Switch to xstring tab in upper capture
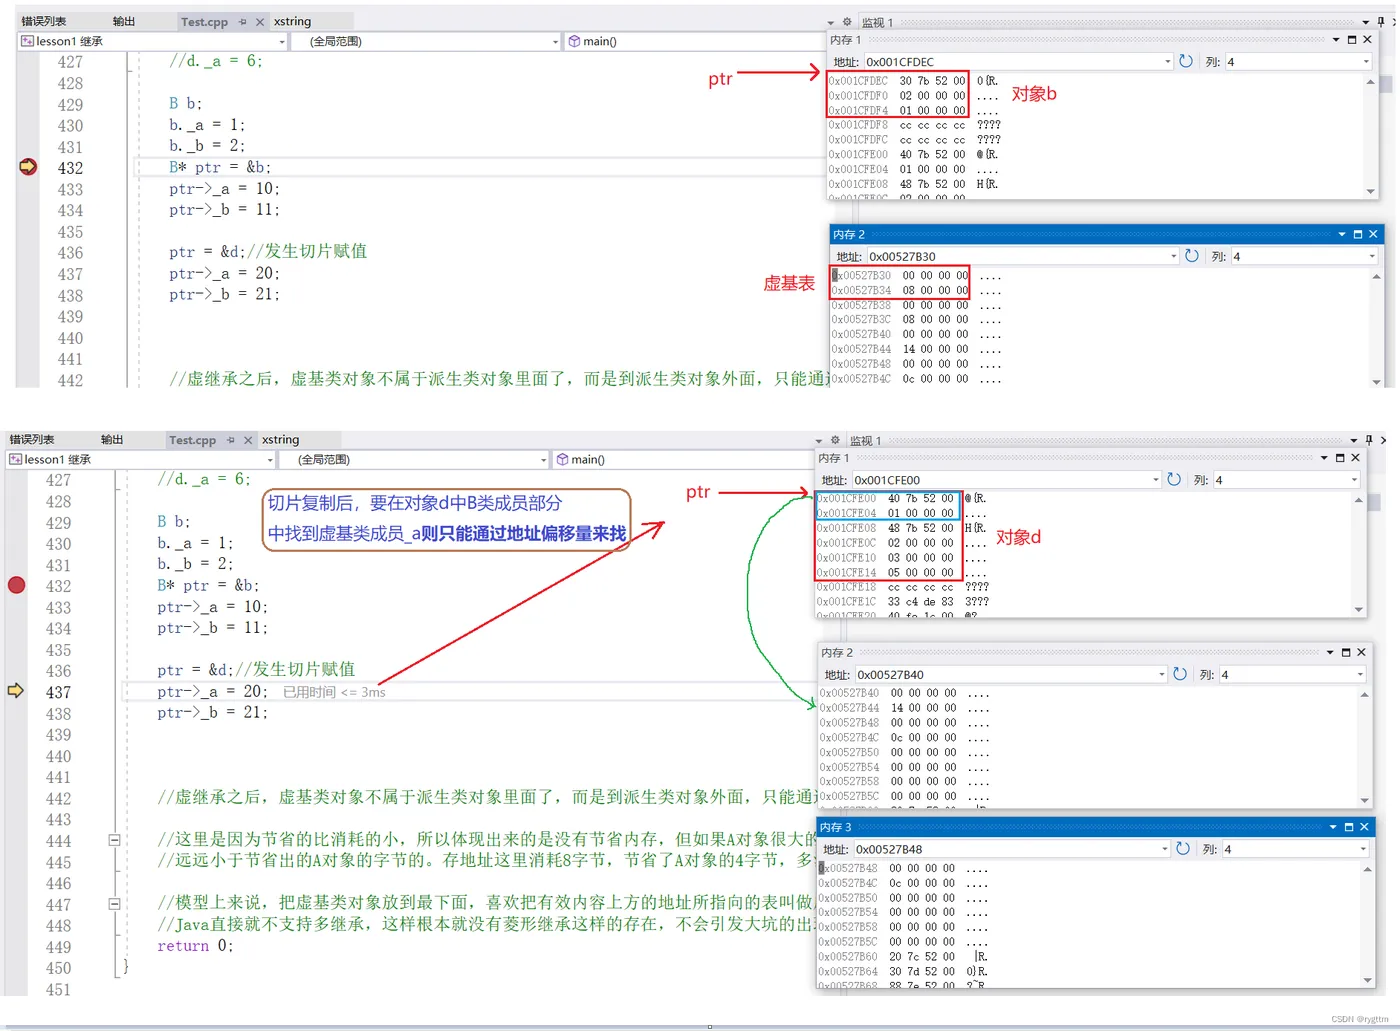 click(292, 21)
